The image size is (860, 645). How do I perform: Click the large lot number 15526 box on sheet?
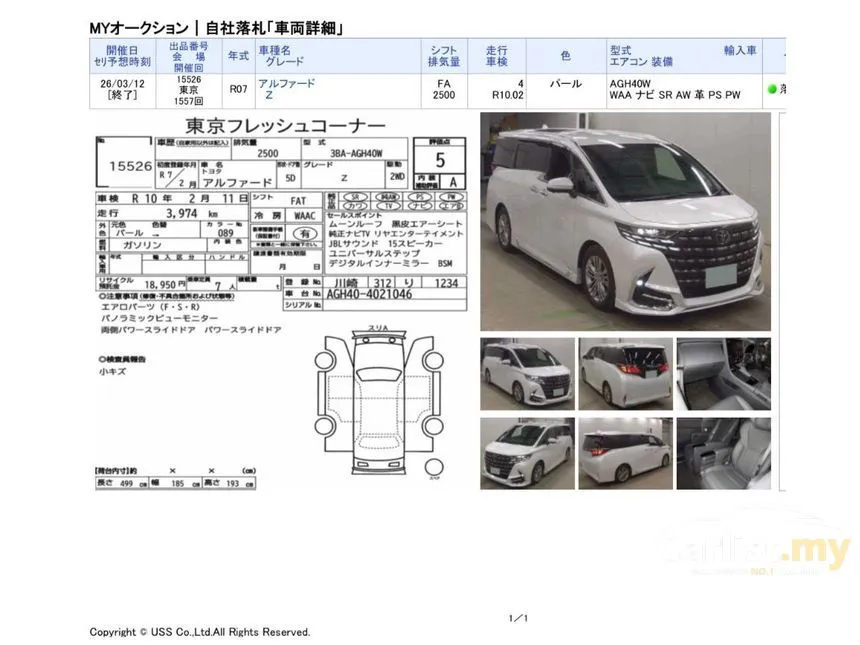pyautogui.click(x=124, y=162)
